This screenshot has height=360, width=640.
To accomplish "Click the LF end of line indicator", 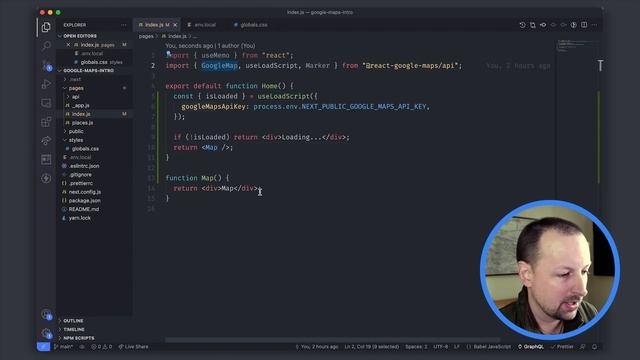I will click(457, 347).
